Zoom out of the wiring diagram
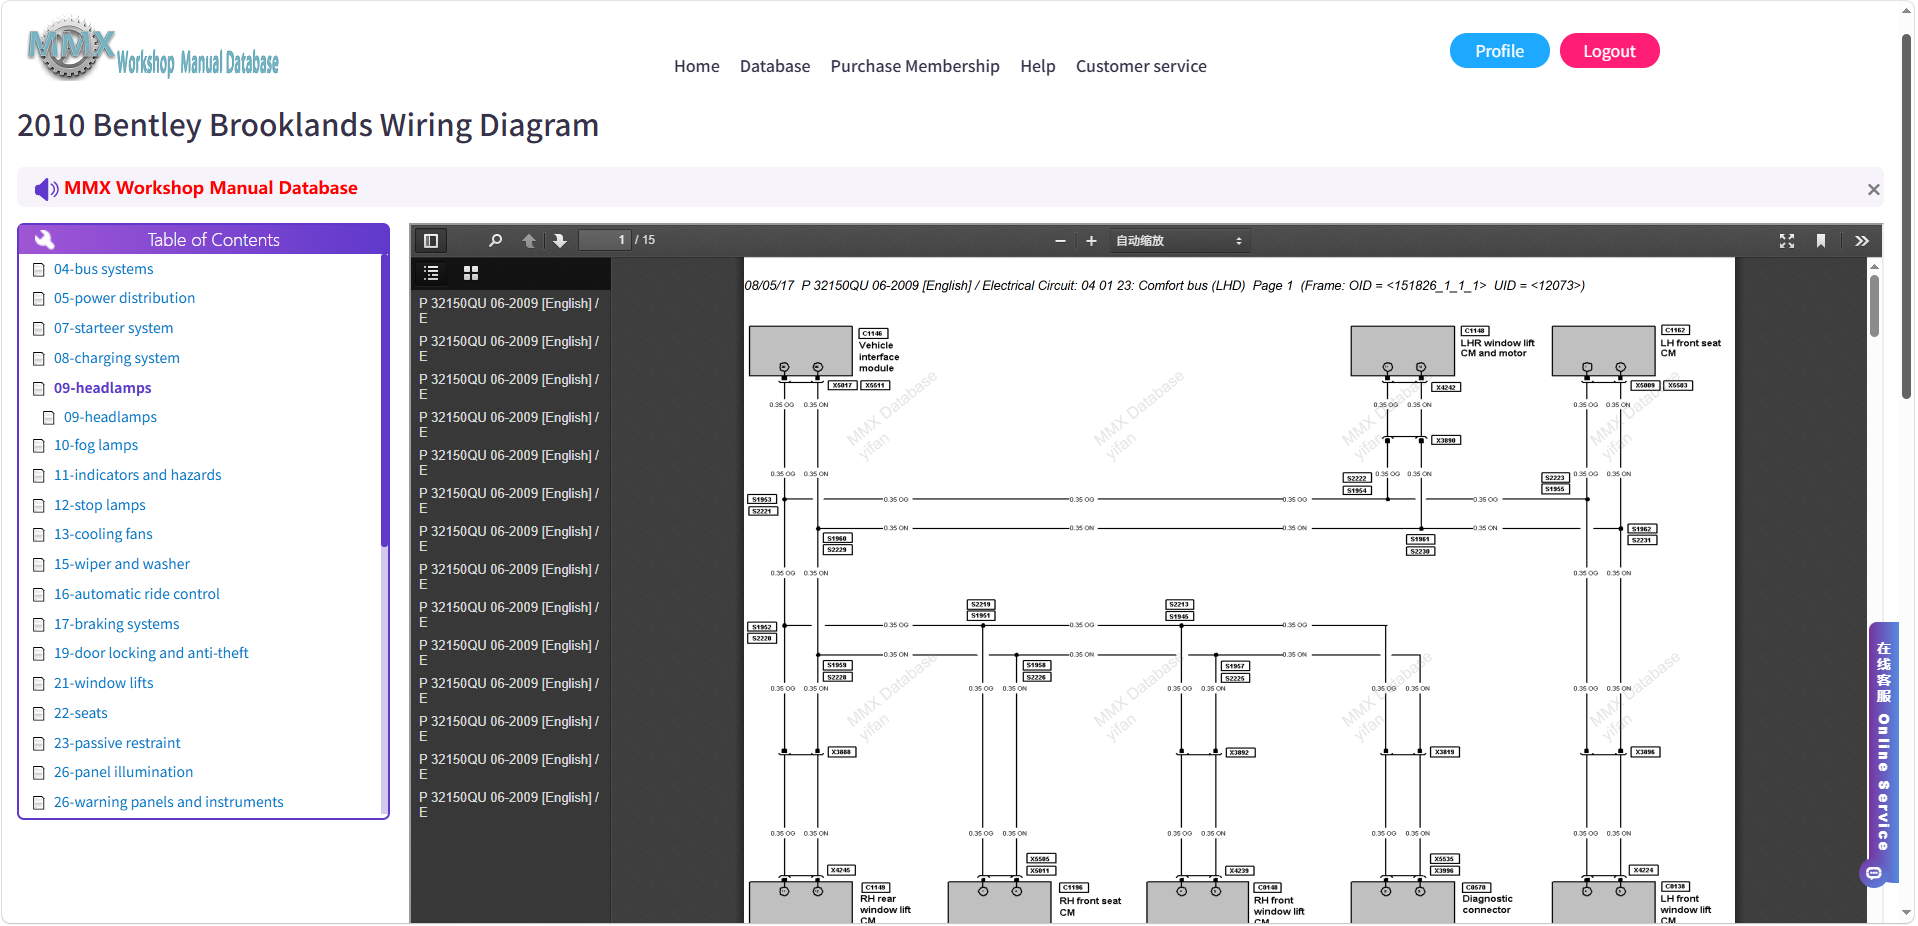The image size is (1918, 926). pyautogui.click(x=1060, y=240)
